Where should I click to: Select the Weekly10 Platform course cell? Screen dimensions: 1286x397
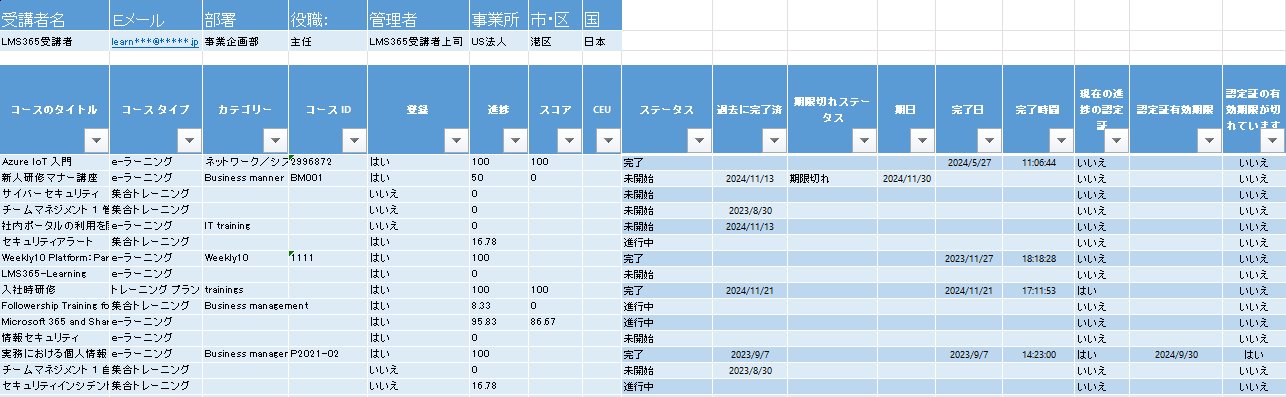(54, 257)
